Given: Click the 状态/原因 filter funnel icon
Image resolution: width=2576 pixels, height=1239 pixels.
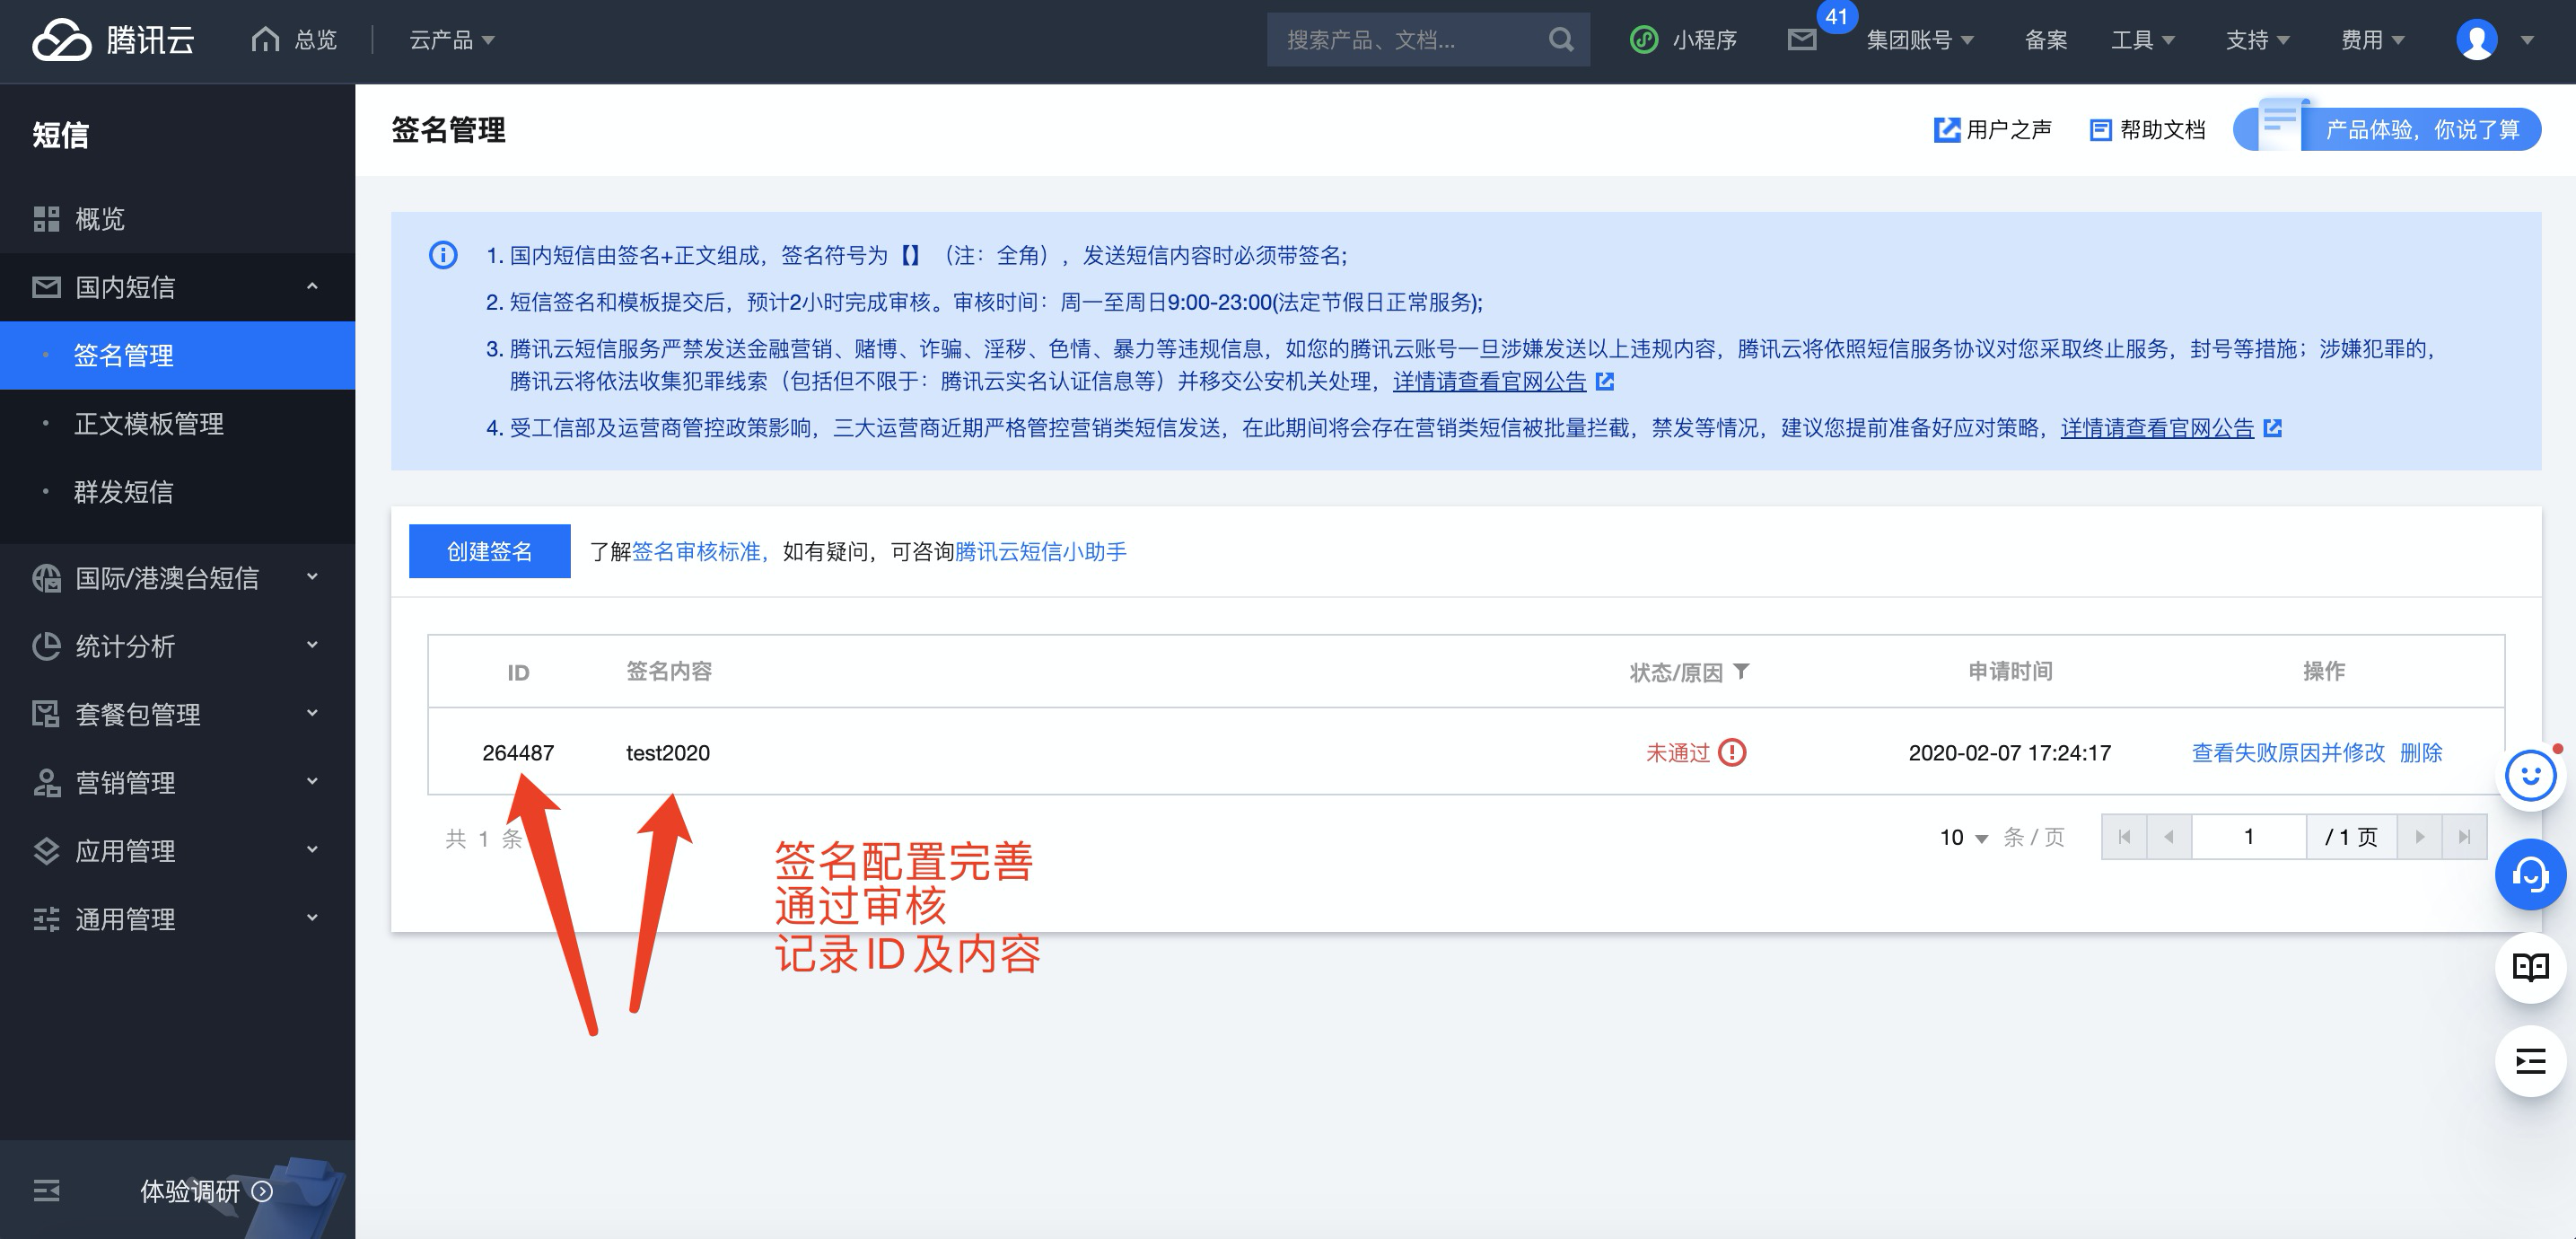Looking at the screenshot, I should 1741,671.
